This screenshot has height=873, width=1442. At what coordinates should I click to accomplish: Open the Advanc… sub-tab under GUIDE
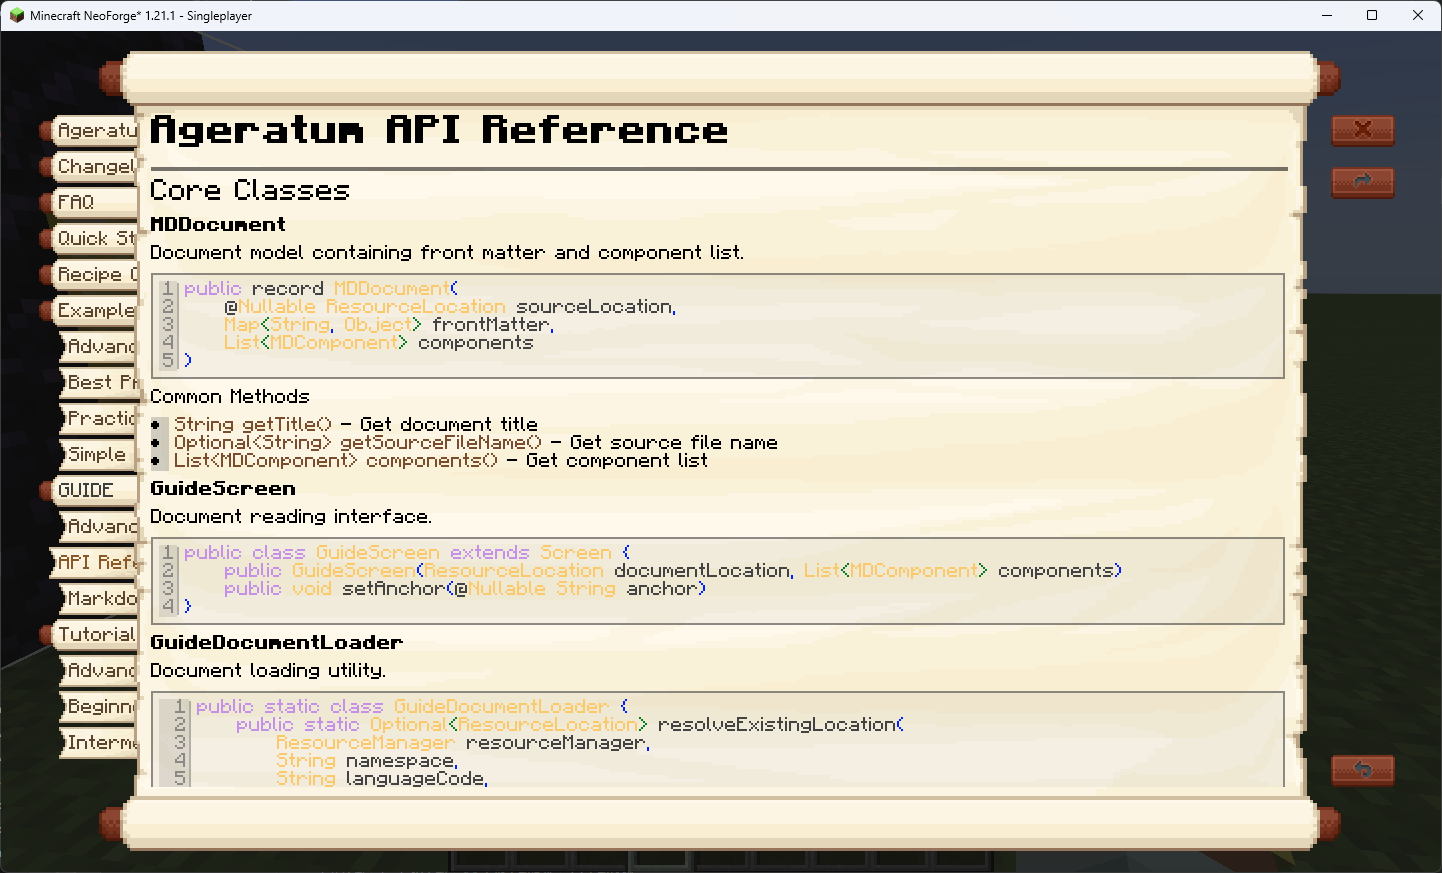coord(98,526)
